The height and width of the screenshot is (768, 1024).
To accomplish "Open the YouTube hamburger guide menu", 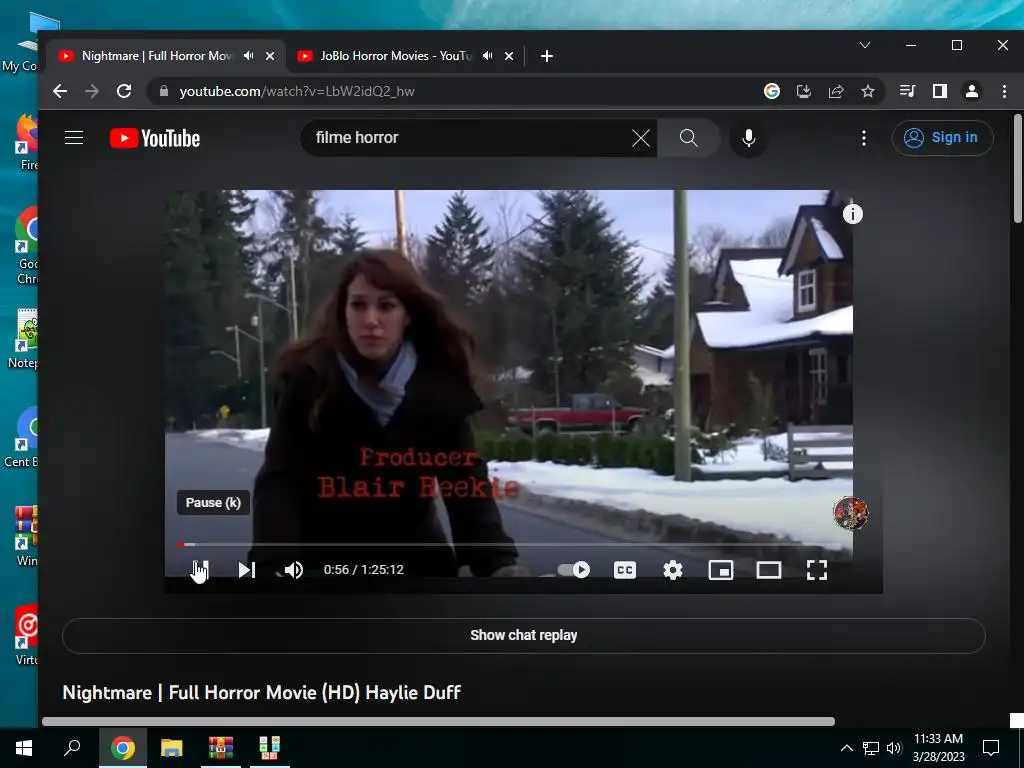I will tap(74, 138).
